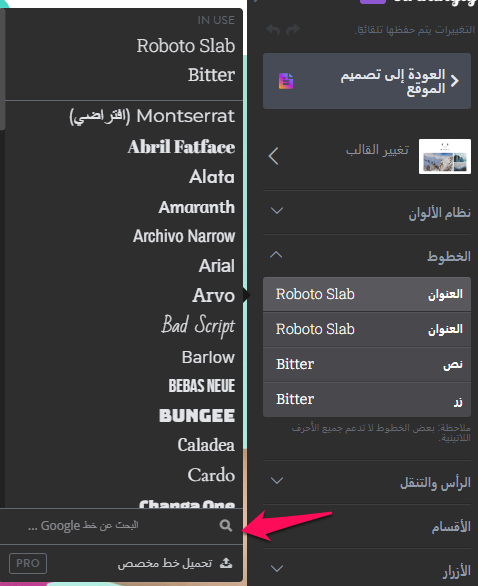Open second العنوان Roboto Slab font selector
The image size is (478, 586).
click(367, 329)
